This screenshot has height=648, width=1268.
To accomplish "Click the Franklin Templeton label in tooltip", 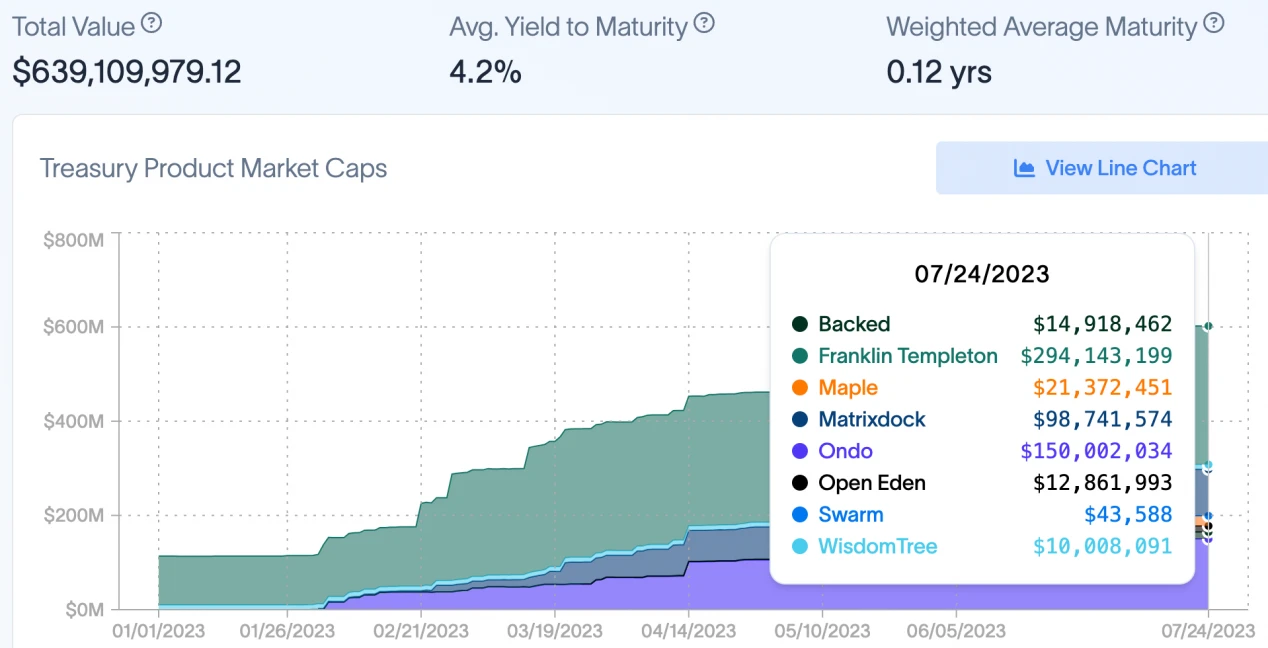I will tap(908, 356).
